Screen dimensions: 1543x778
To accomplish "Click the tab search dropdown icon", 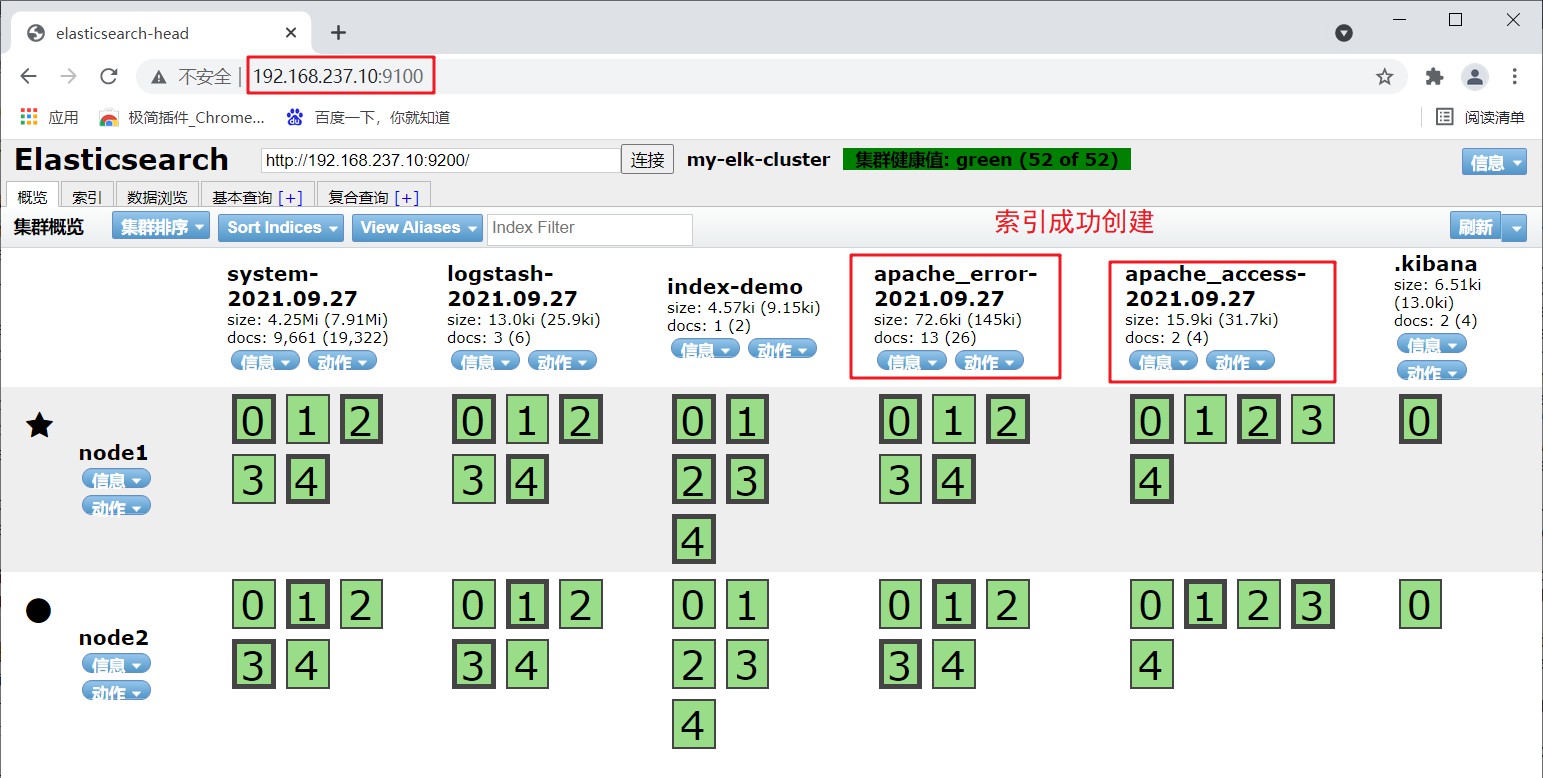I will coord(1344,33).
